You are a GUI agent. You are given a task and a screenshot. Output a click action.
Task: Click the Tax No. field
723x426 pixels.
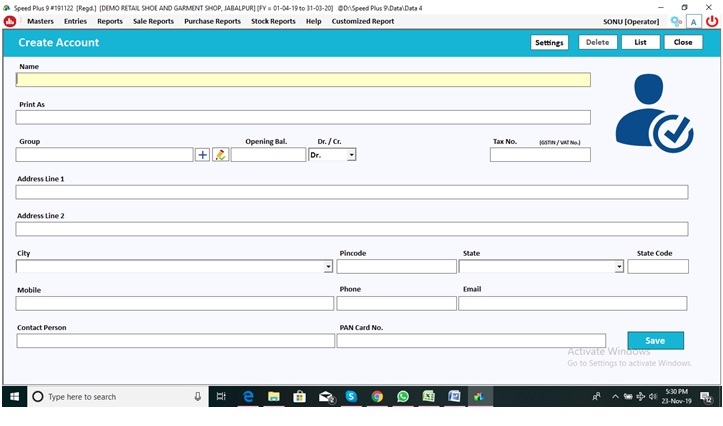(540, 155)
